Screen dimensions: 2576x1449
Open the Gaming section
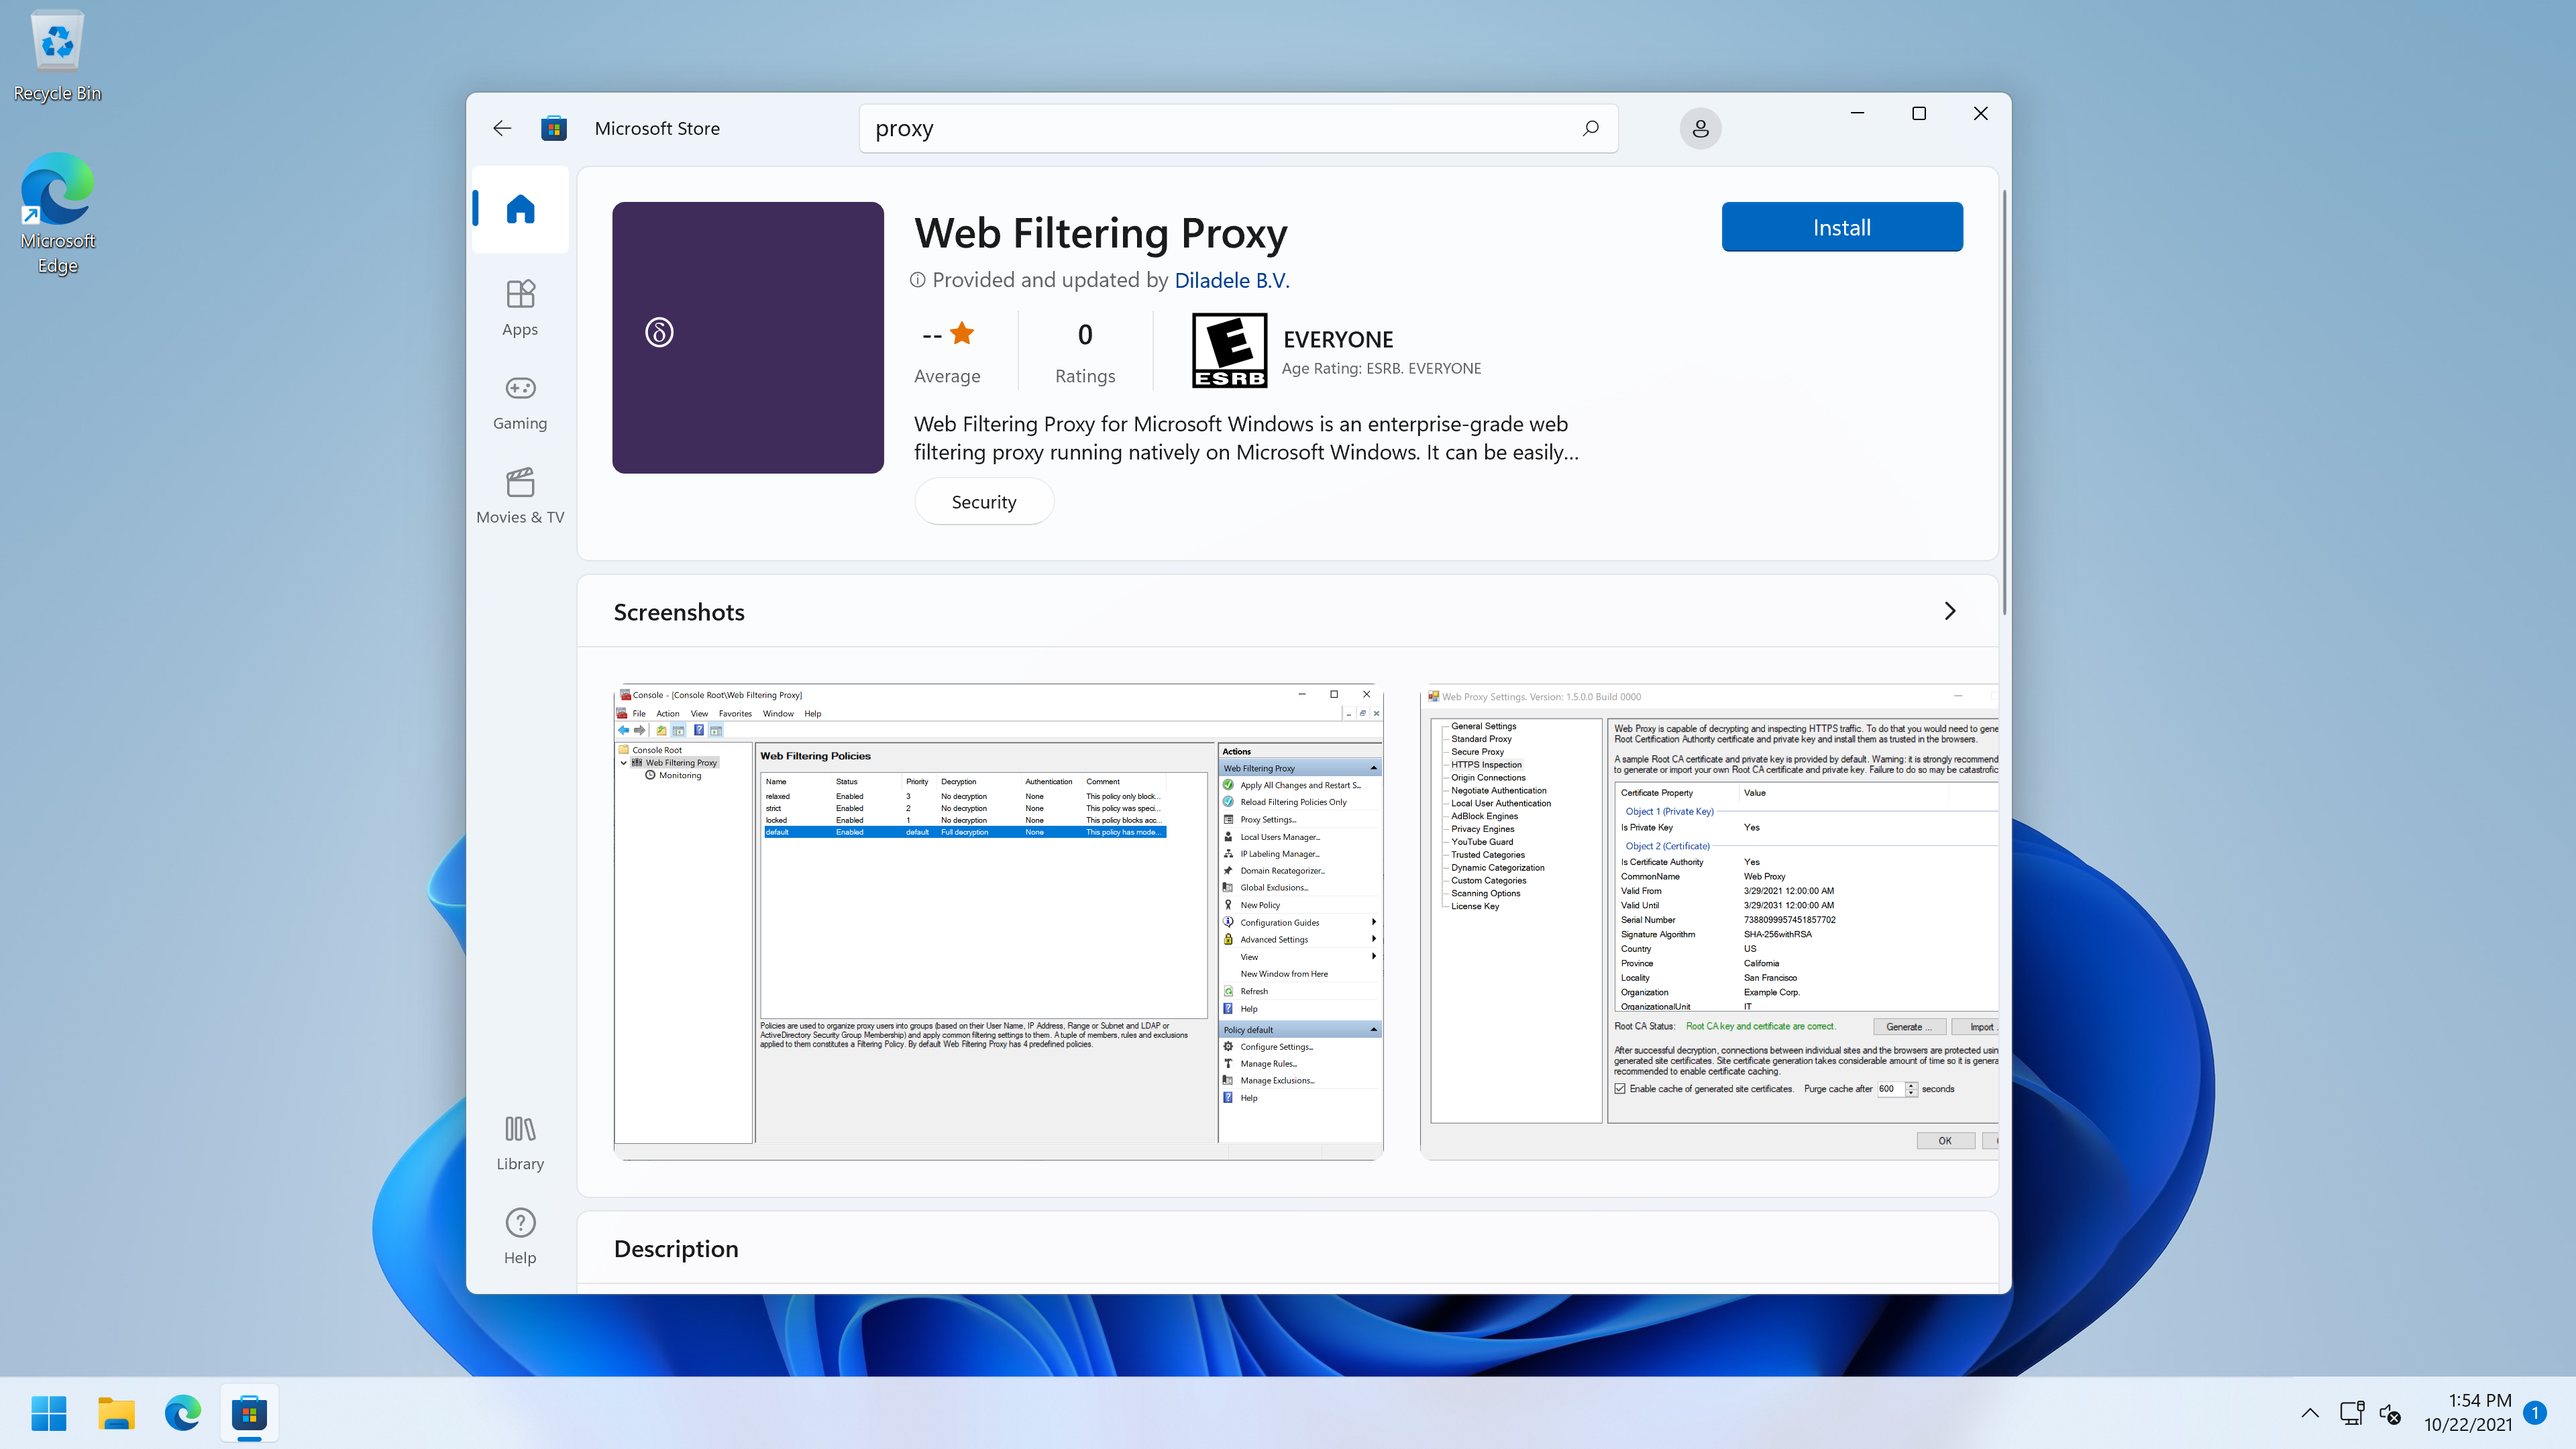(520, 402)
